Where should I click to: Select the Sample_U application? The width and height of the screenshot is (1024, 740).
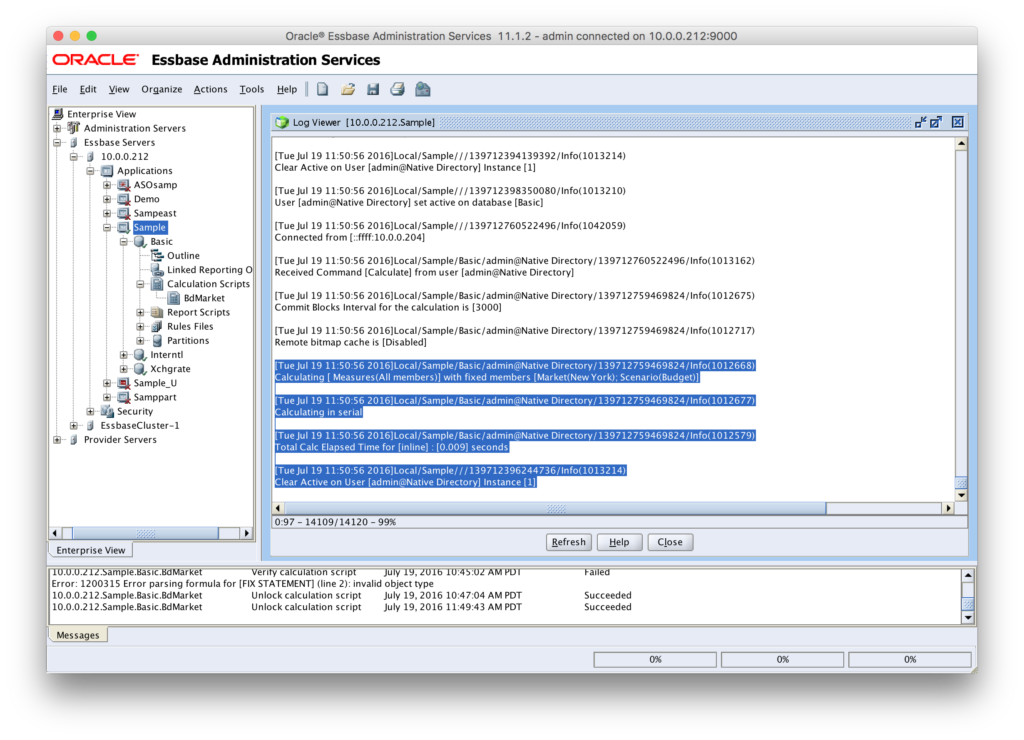coord(155,383)
